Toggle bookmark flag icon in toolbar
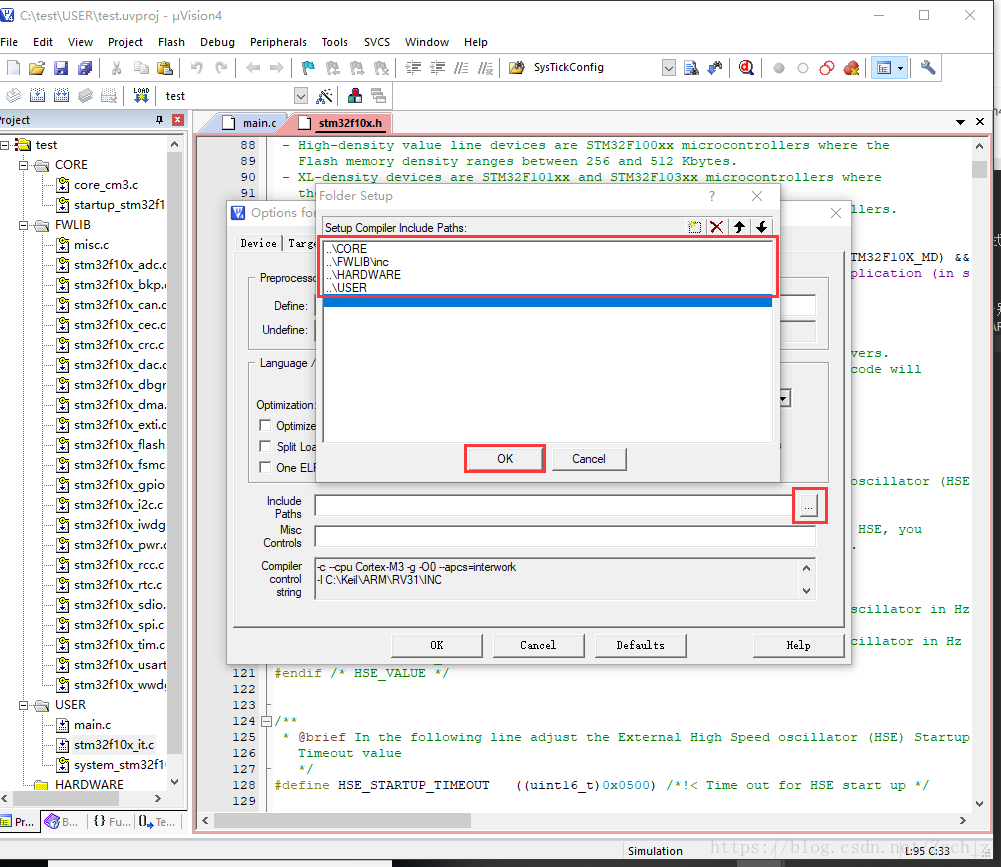Screen dimensions: 1001x867 pos(308,68)
